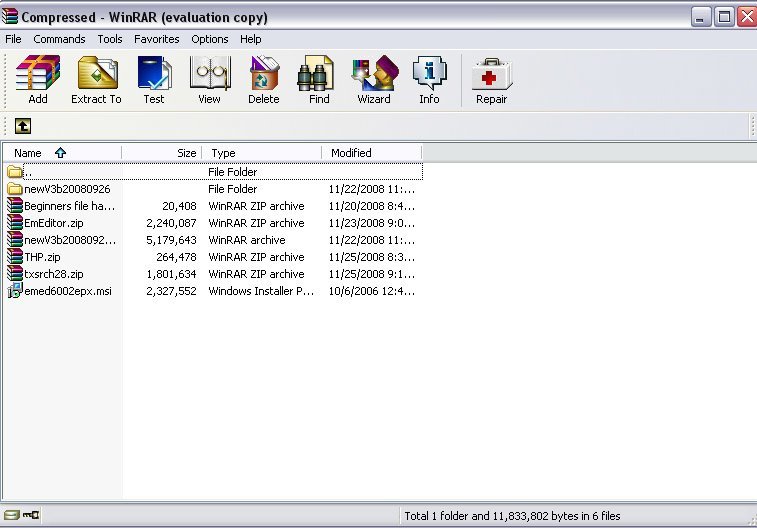
Task: Minimize the WinRAR window
Action: coord(701,17)
